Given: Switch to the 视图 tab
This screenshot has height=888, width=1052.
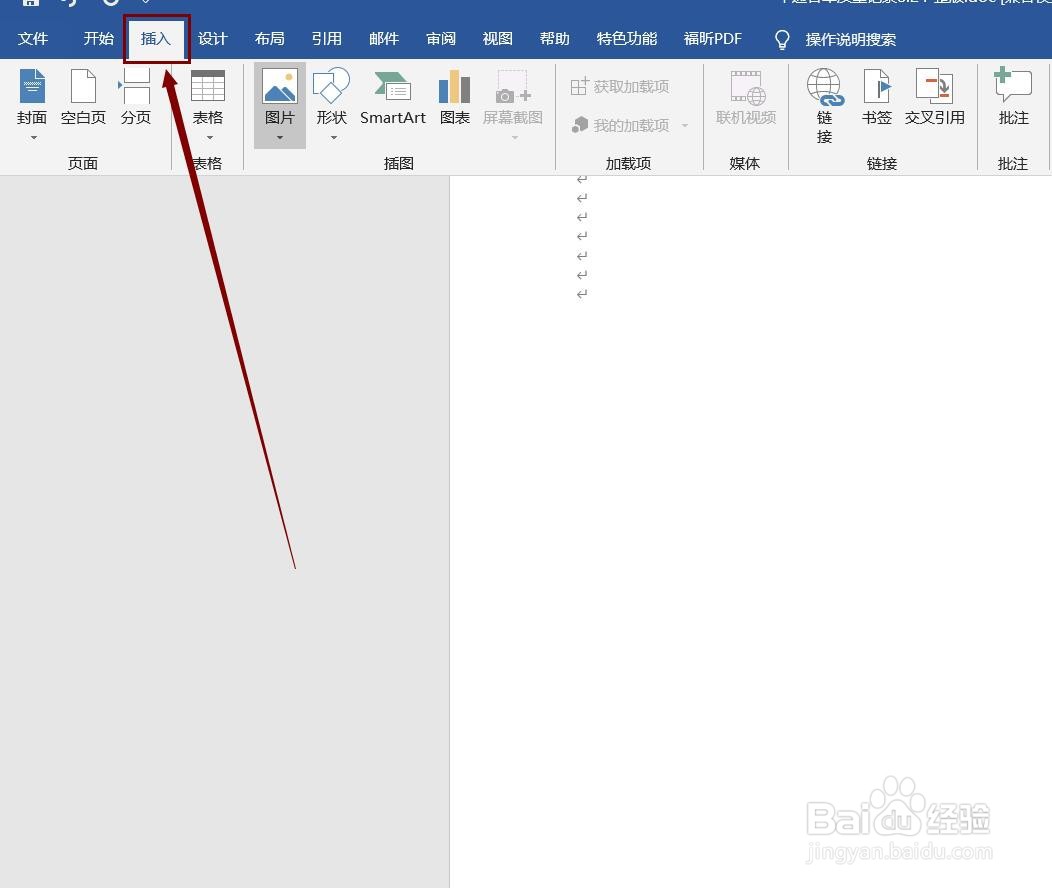Looking at the screenshot, I should pos(497,38).
